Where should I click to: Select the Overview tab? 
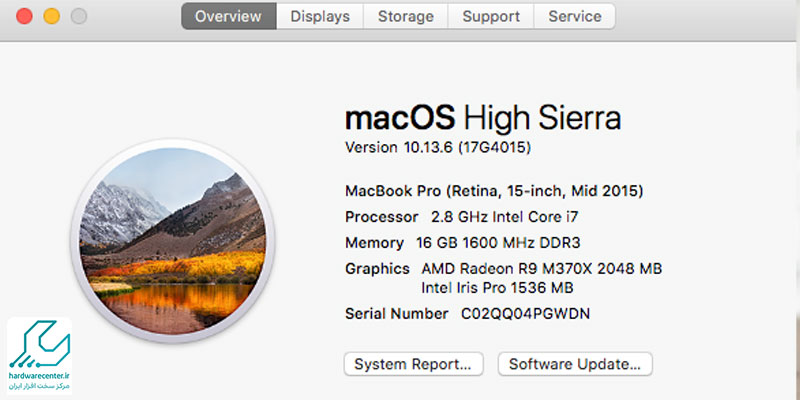tap(229, 17)
